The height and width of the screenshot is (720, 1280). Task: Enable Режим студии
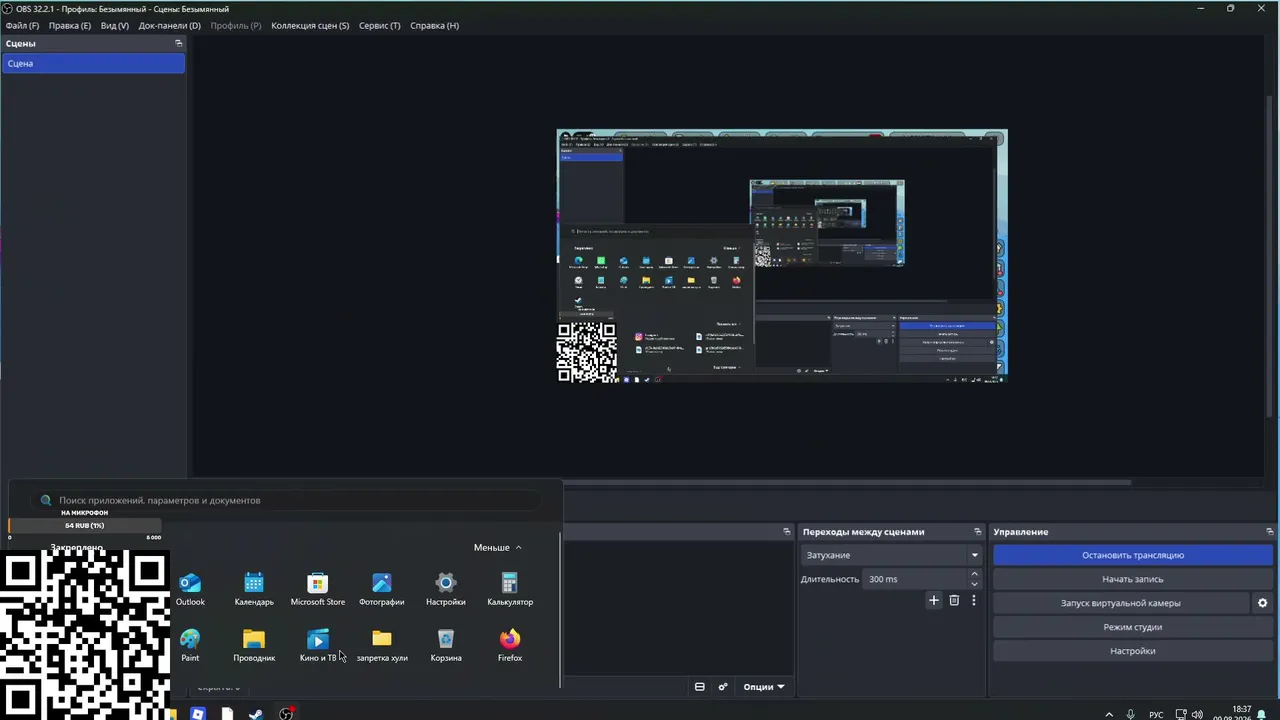[1133, 627]
